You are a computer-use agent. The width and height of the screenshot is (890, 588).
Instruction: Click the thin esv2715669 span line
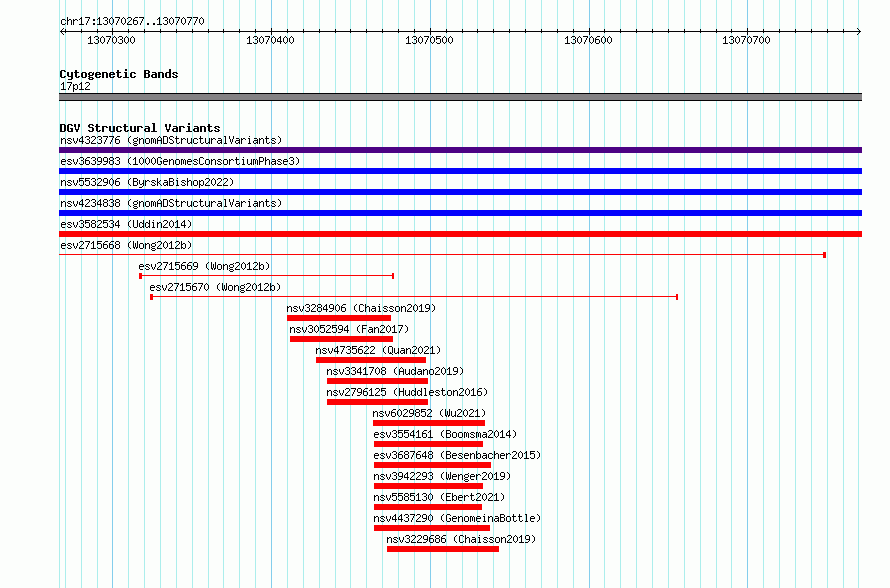[x=267, y=276]
